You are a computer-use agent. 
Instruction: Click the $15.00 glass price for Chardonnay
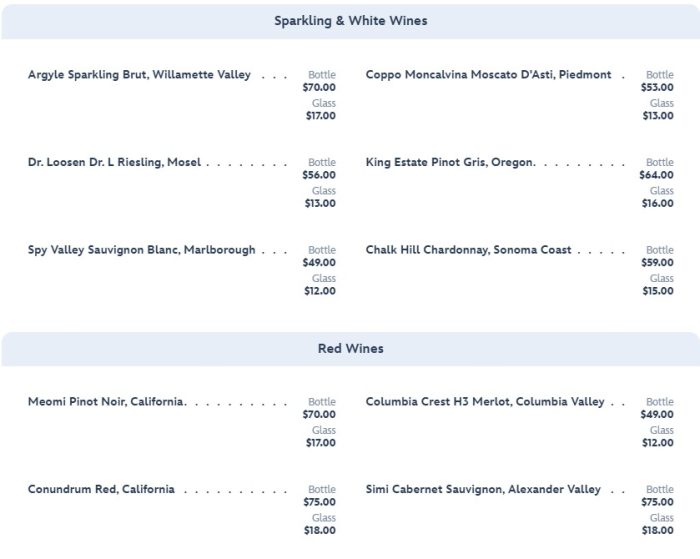[658, 292]
